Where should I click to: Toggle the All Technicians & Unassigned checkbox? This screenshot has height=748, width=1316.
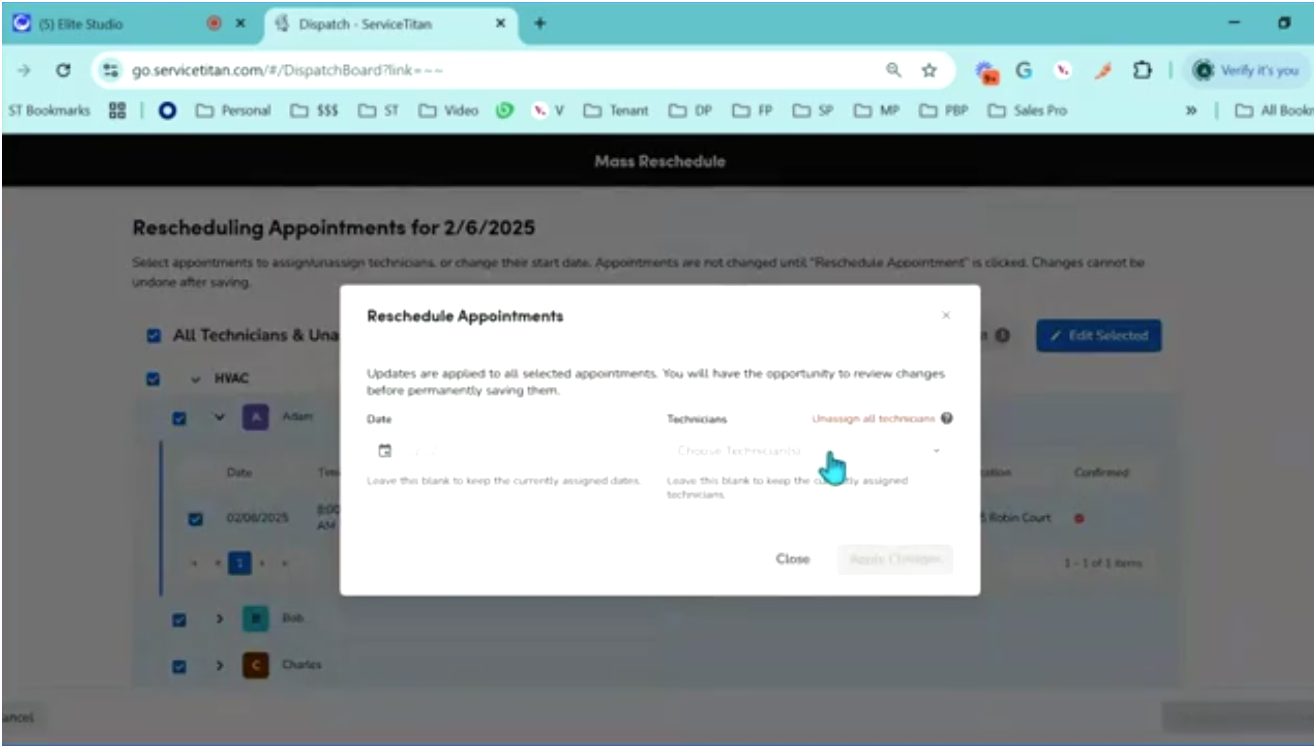154,336
